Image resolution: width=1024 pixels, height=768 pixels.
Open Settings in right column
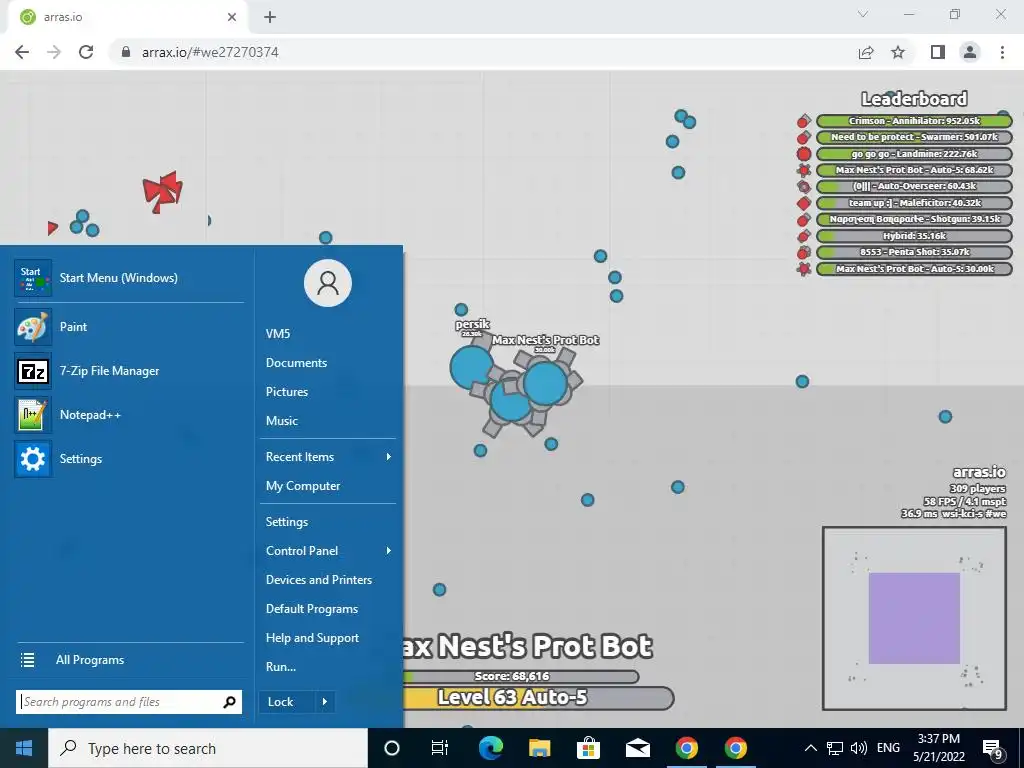[287, 522]
